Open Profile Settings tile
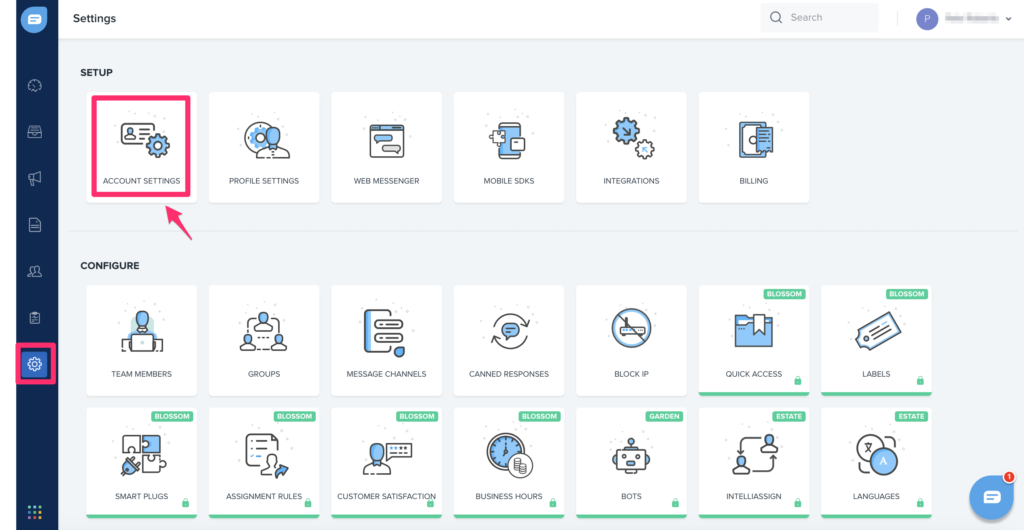 (x=264, y=147)
